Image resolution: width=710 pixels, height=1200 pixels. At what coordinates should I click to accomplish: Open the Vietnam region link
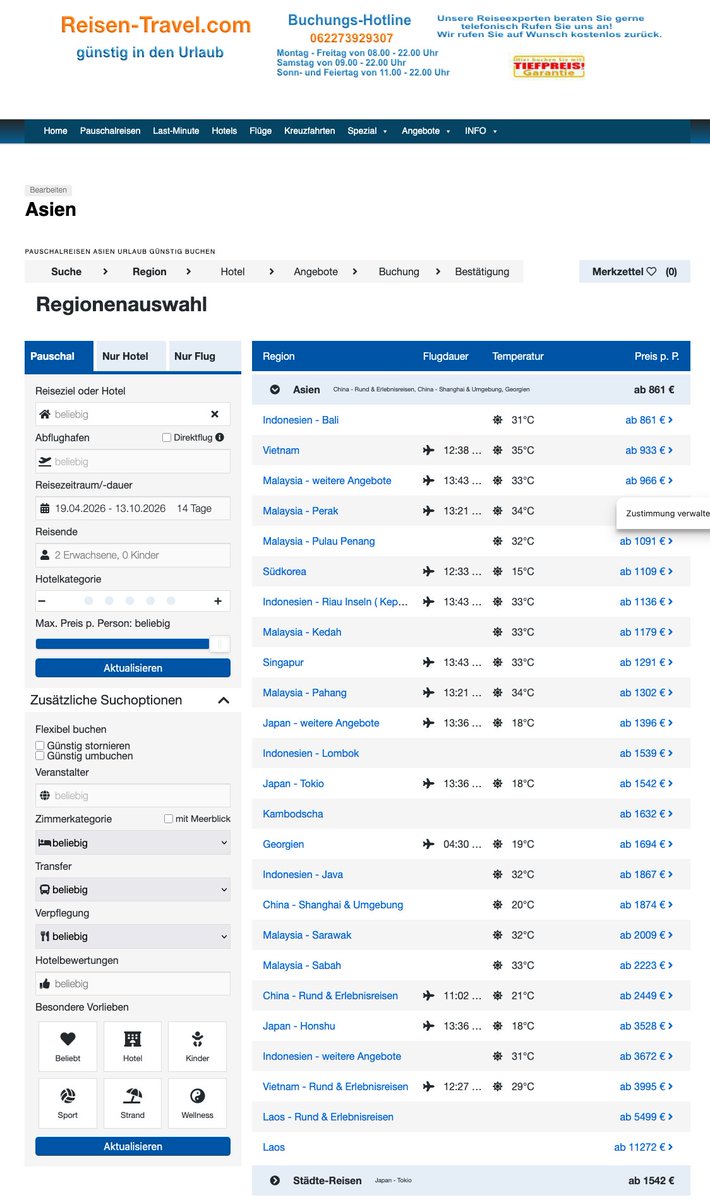coord(281,450)
